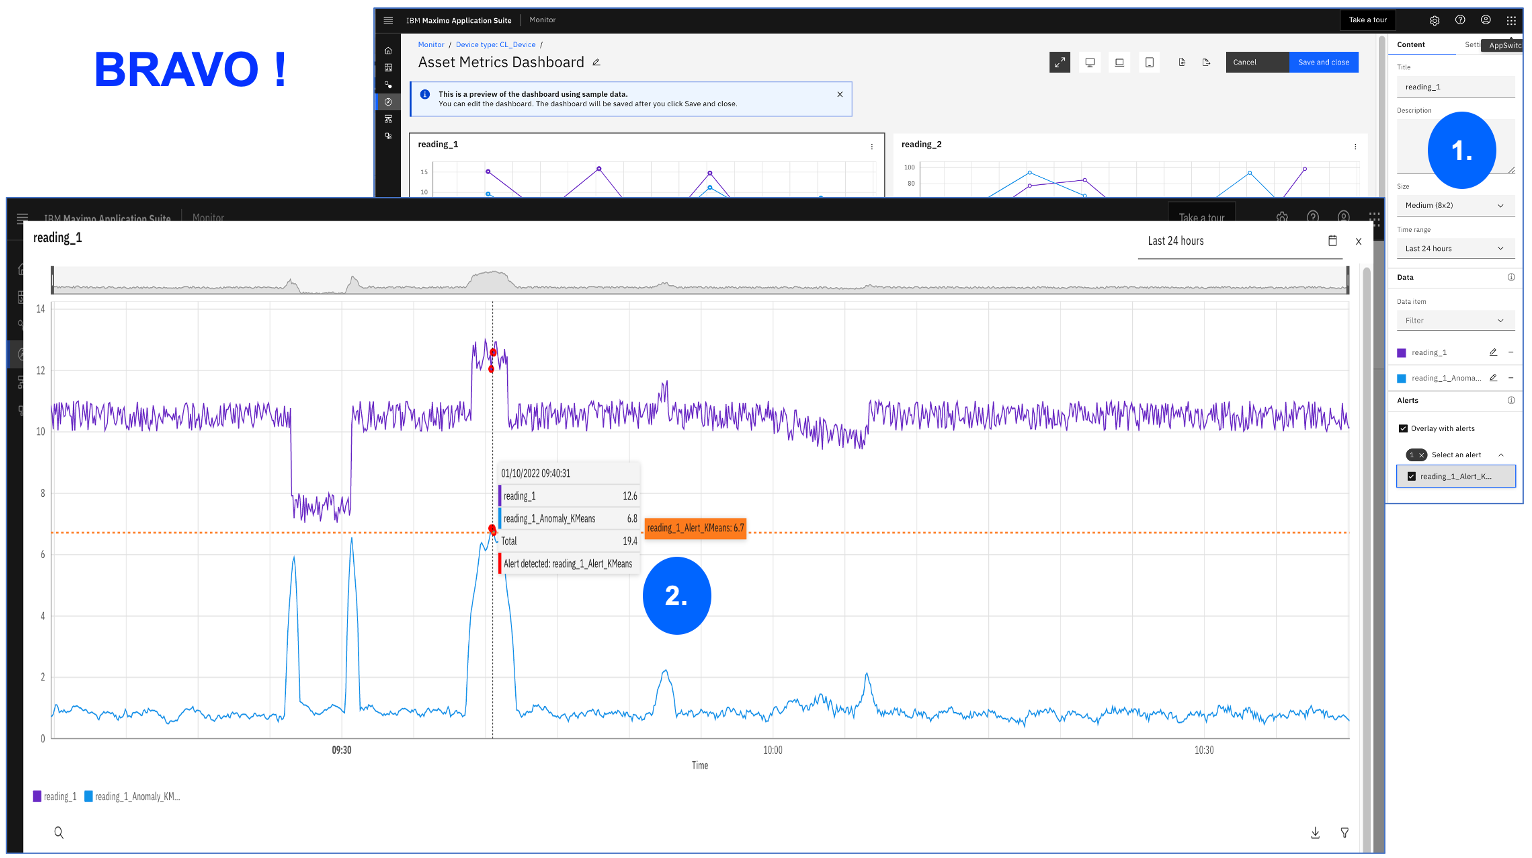Click the chart overview zoom bar
Screen dimensions: 1532x858
[x=700, y=281]
